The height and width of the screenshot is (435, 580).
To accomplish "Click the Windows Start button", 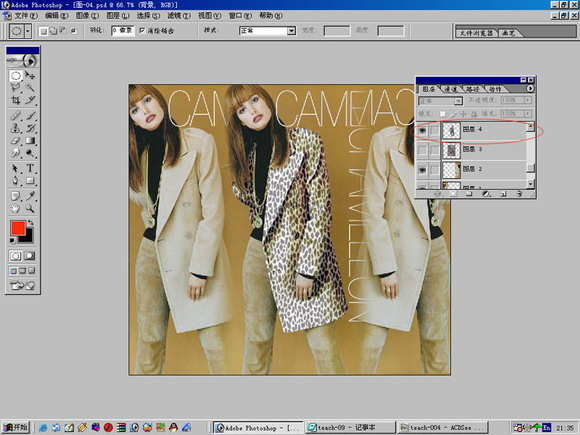I will click(16, 428).
